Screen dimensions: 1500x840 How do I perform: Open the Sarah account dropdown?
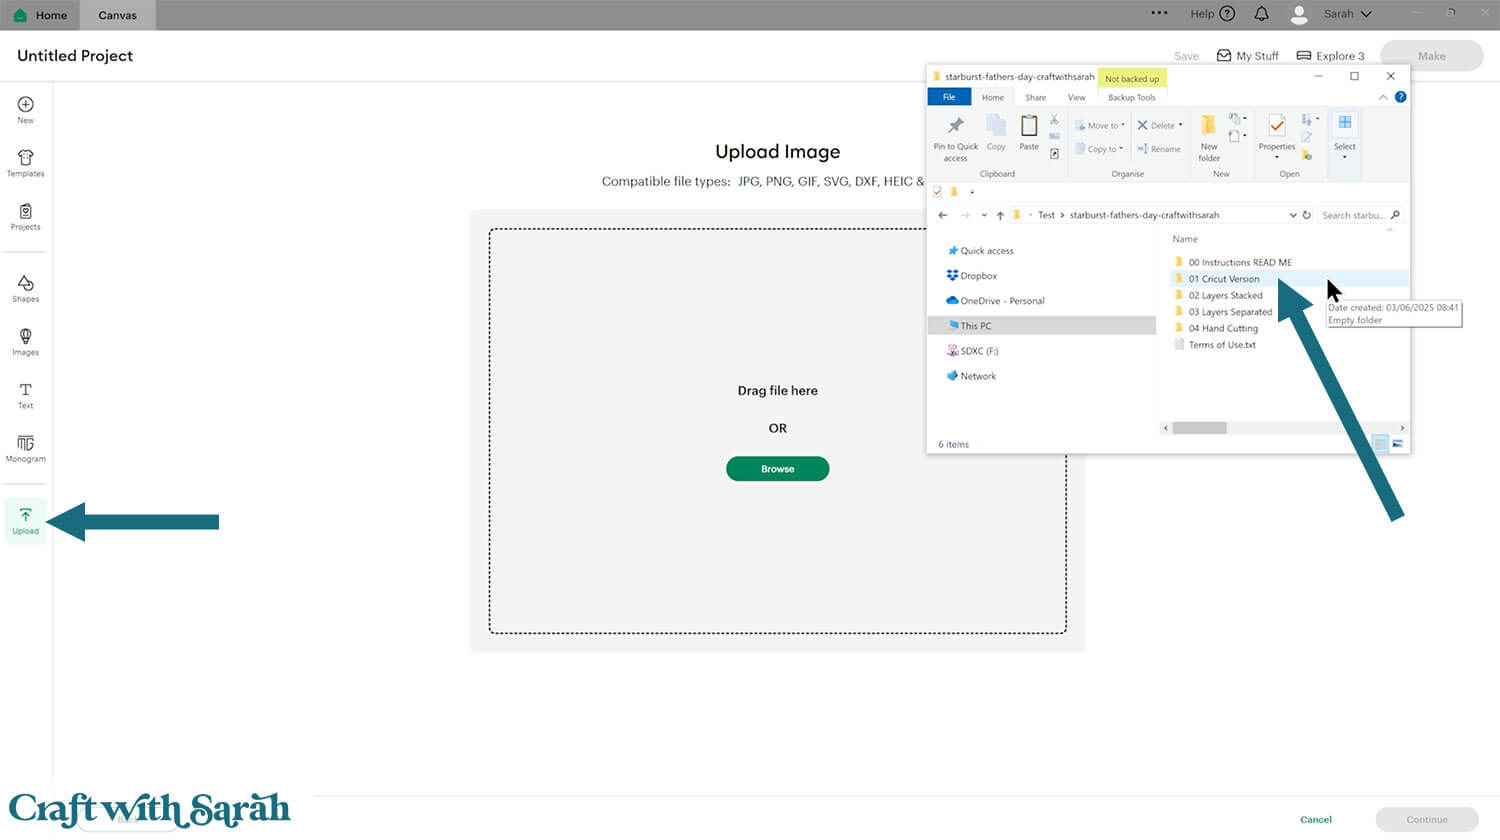tap(1347, 14)
